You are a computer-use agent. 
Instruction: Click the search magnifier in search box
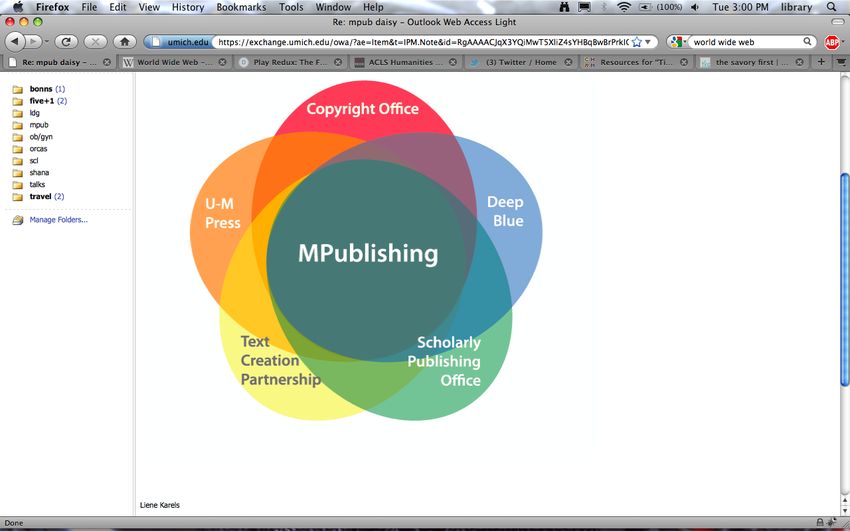pyautogui.click(x=807, y=42)
